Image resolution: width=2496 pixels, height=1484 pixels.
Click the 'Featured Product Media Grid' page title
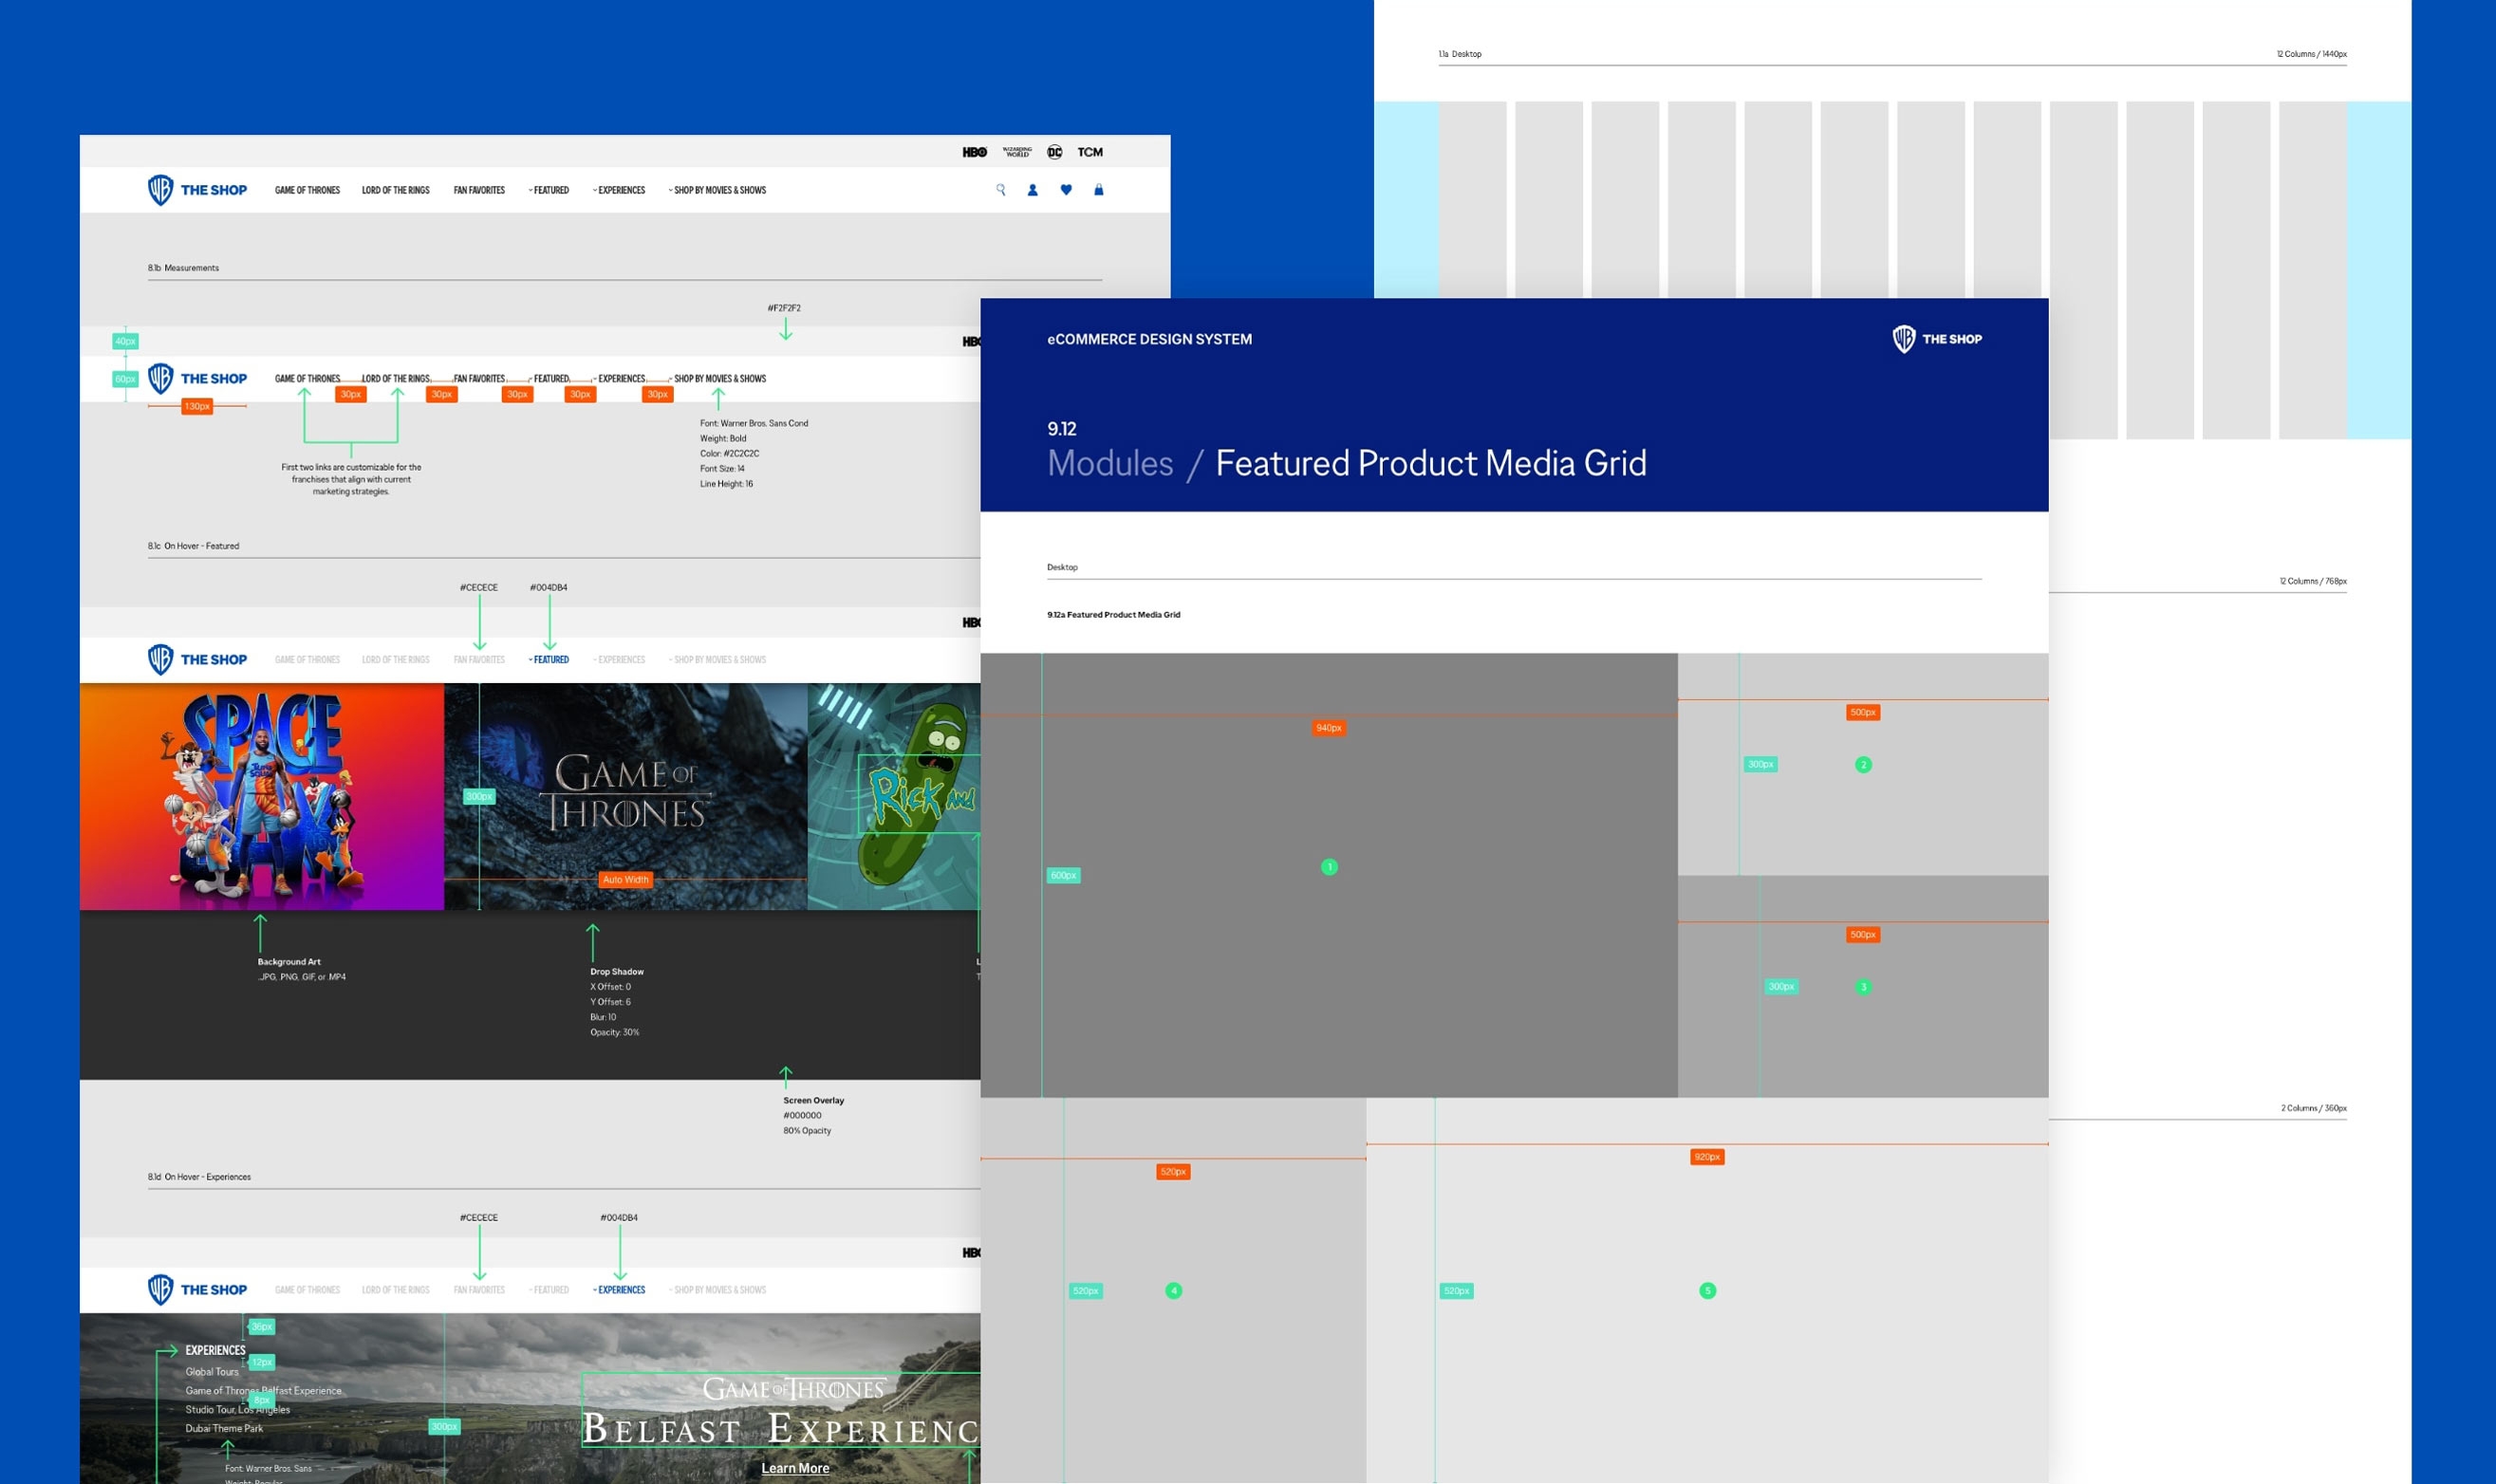pos(1431,463)
